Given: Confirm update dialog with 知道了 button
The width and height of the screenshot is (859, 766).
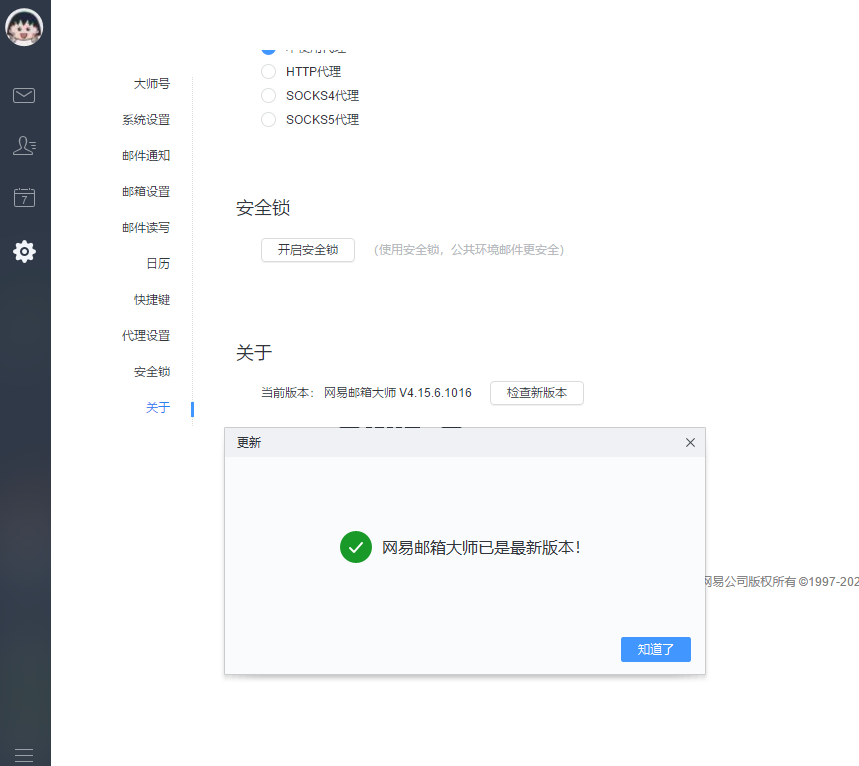Looking at the screenshot, I should (655, 649).
